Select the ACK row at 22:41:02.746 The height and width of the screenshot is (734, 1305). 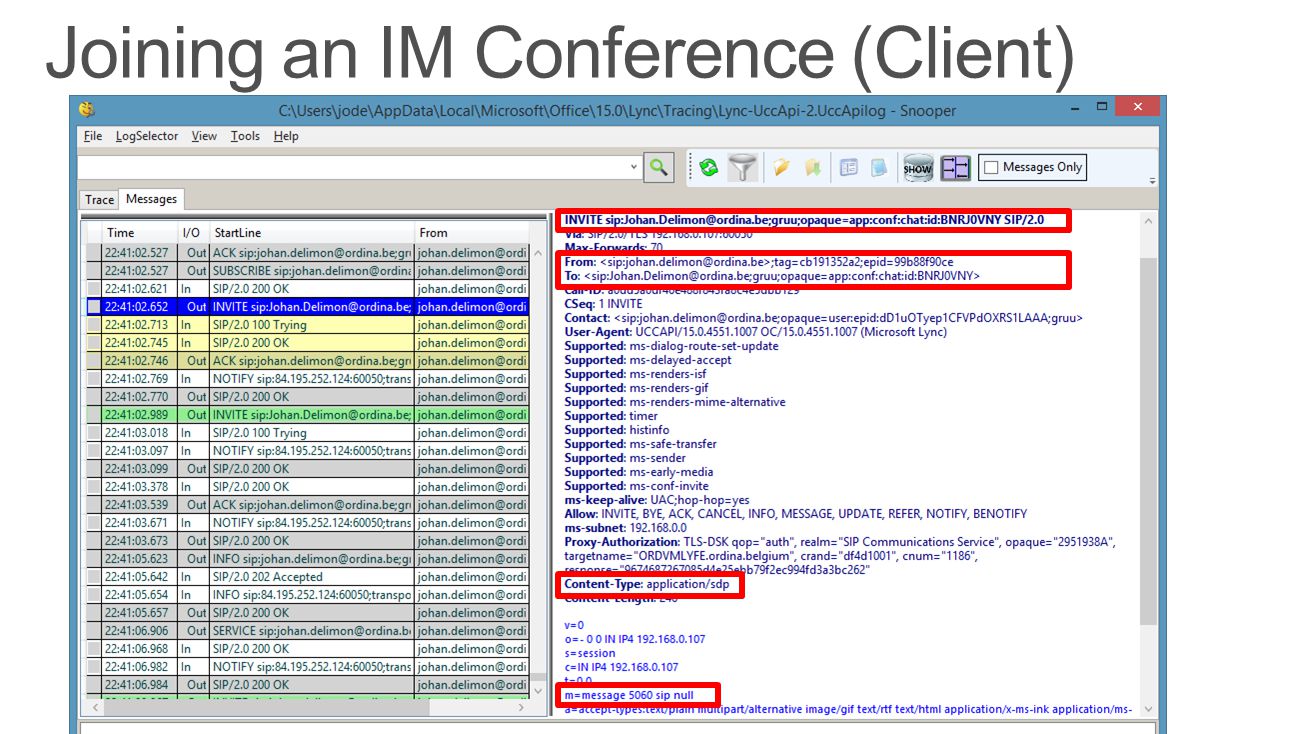click(307, 361)
